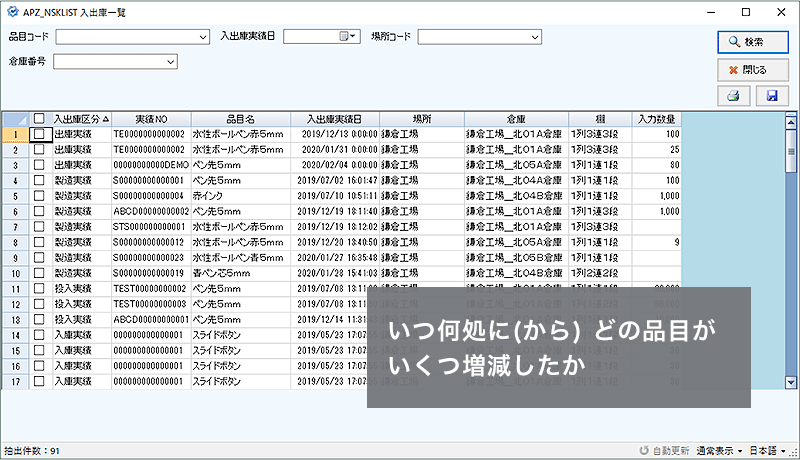
Task: Click the 自動更新 auto-refresh icon
Action: [645, 451]
